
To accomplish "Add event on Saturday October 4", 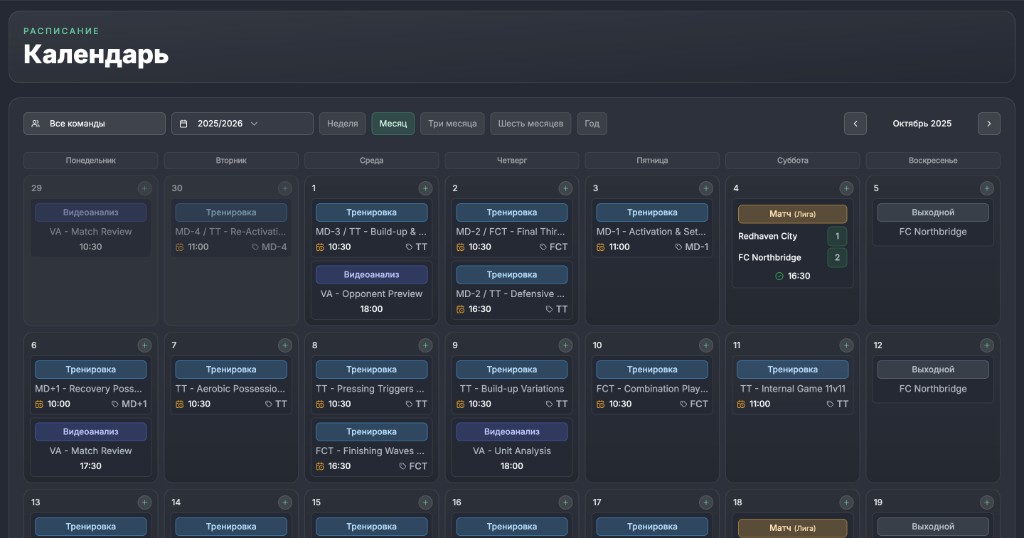I will tap(846, 188).
